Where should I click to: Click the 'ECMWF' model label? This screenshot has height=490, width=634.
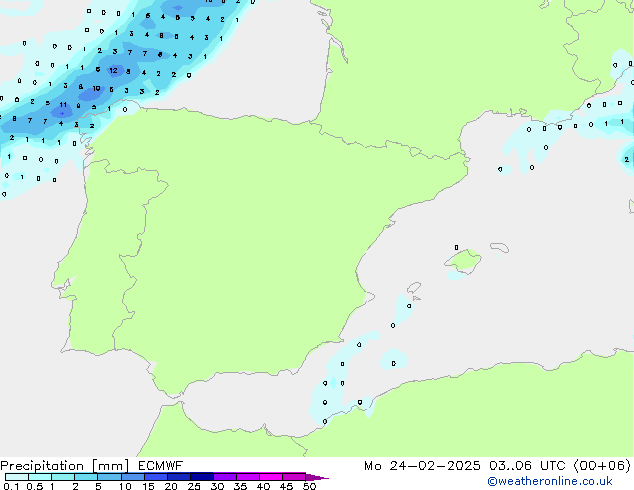pyautogui.click(x=161, y=466)
